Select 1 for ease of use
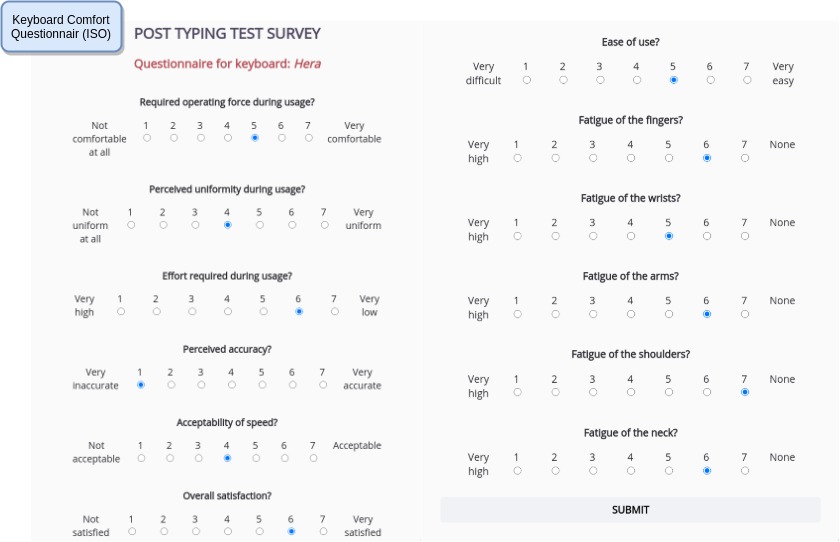Viewport: 840px width, 542px height. click(x=527, y=80)
